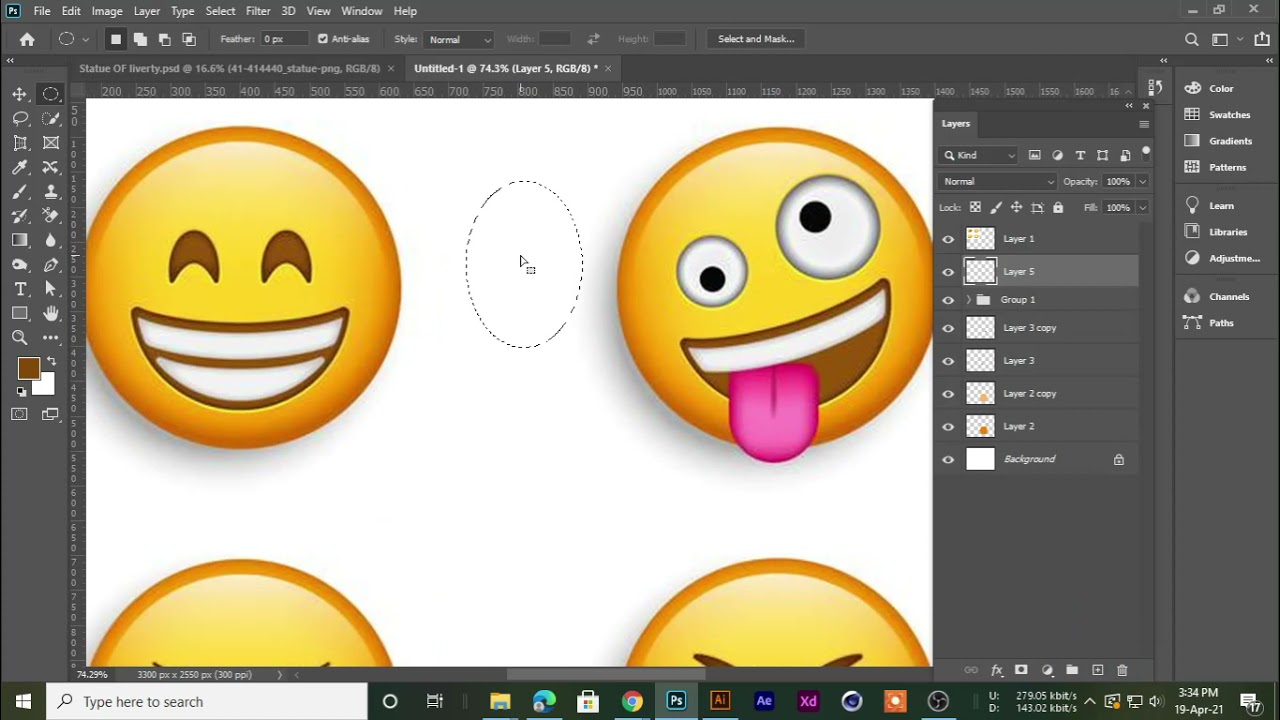
Task: Click the Select and Mask button
Action: coord(756,39)
